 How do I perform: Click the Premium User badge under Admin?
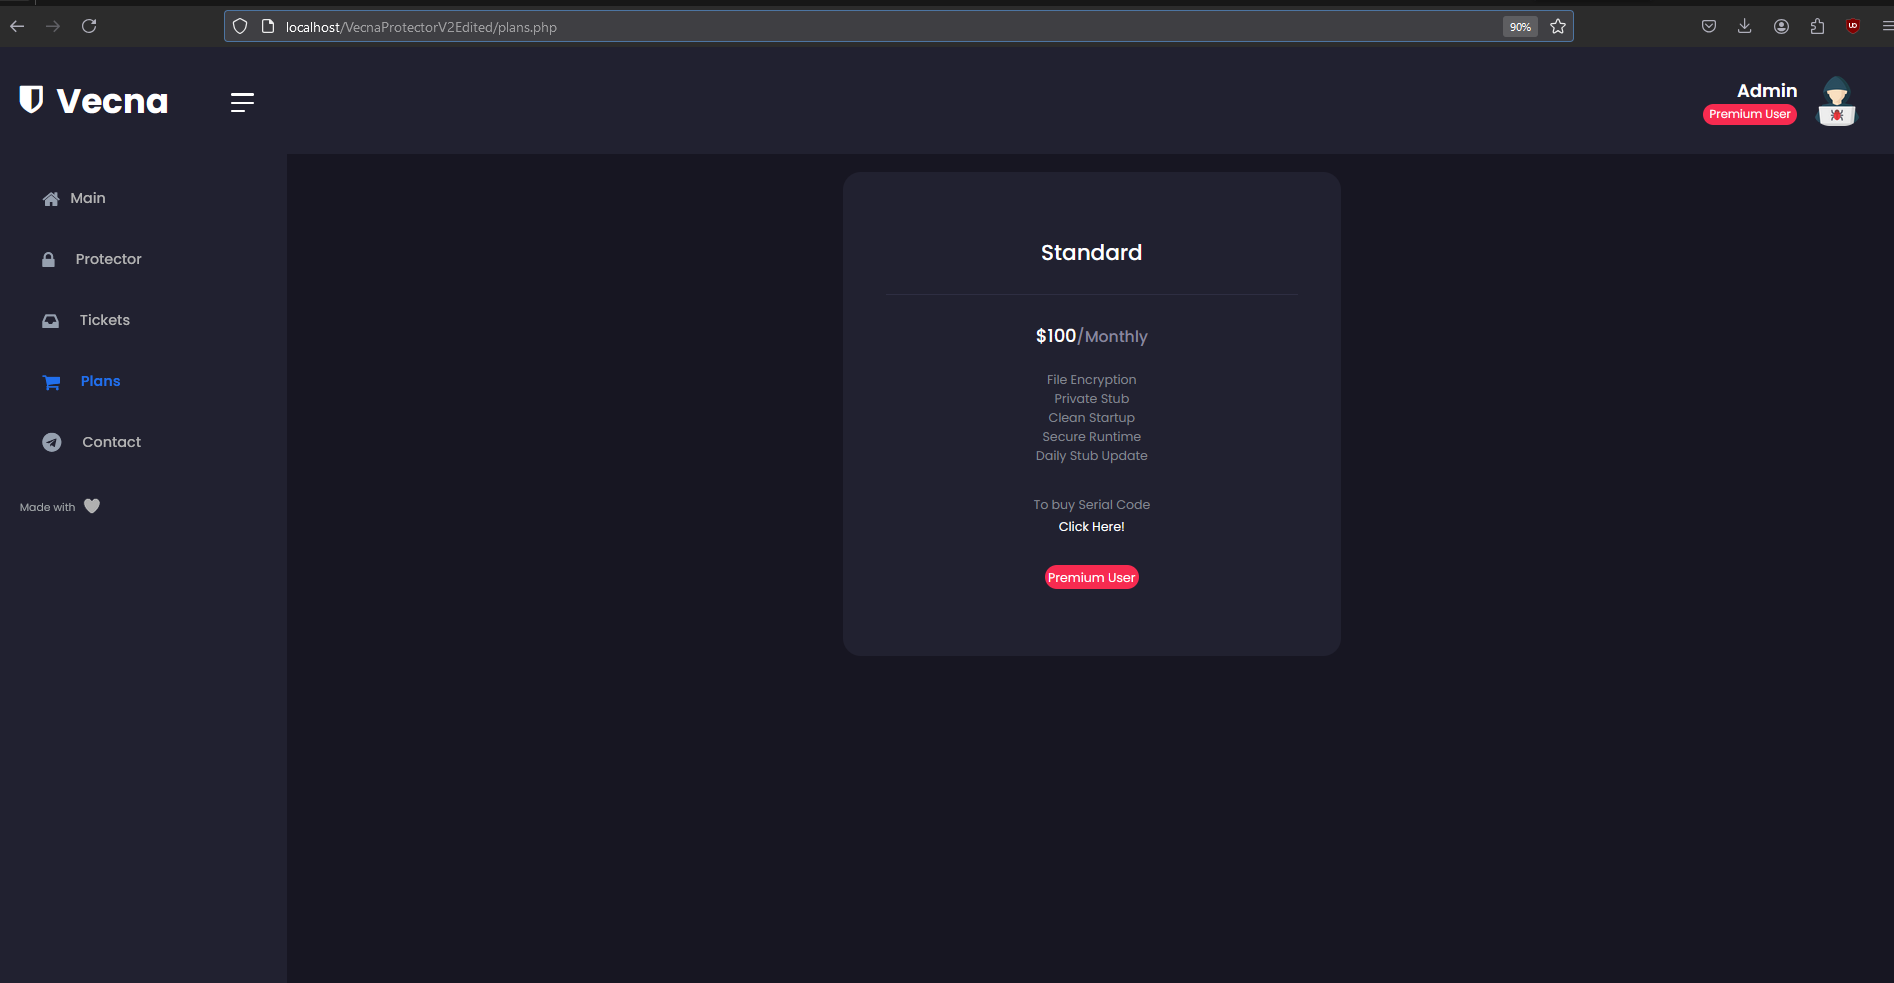click(x=1750, y=114)
